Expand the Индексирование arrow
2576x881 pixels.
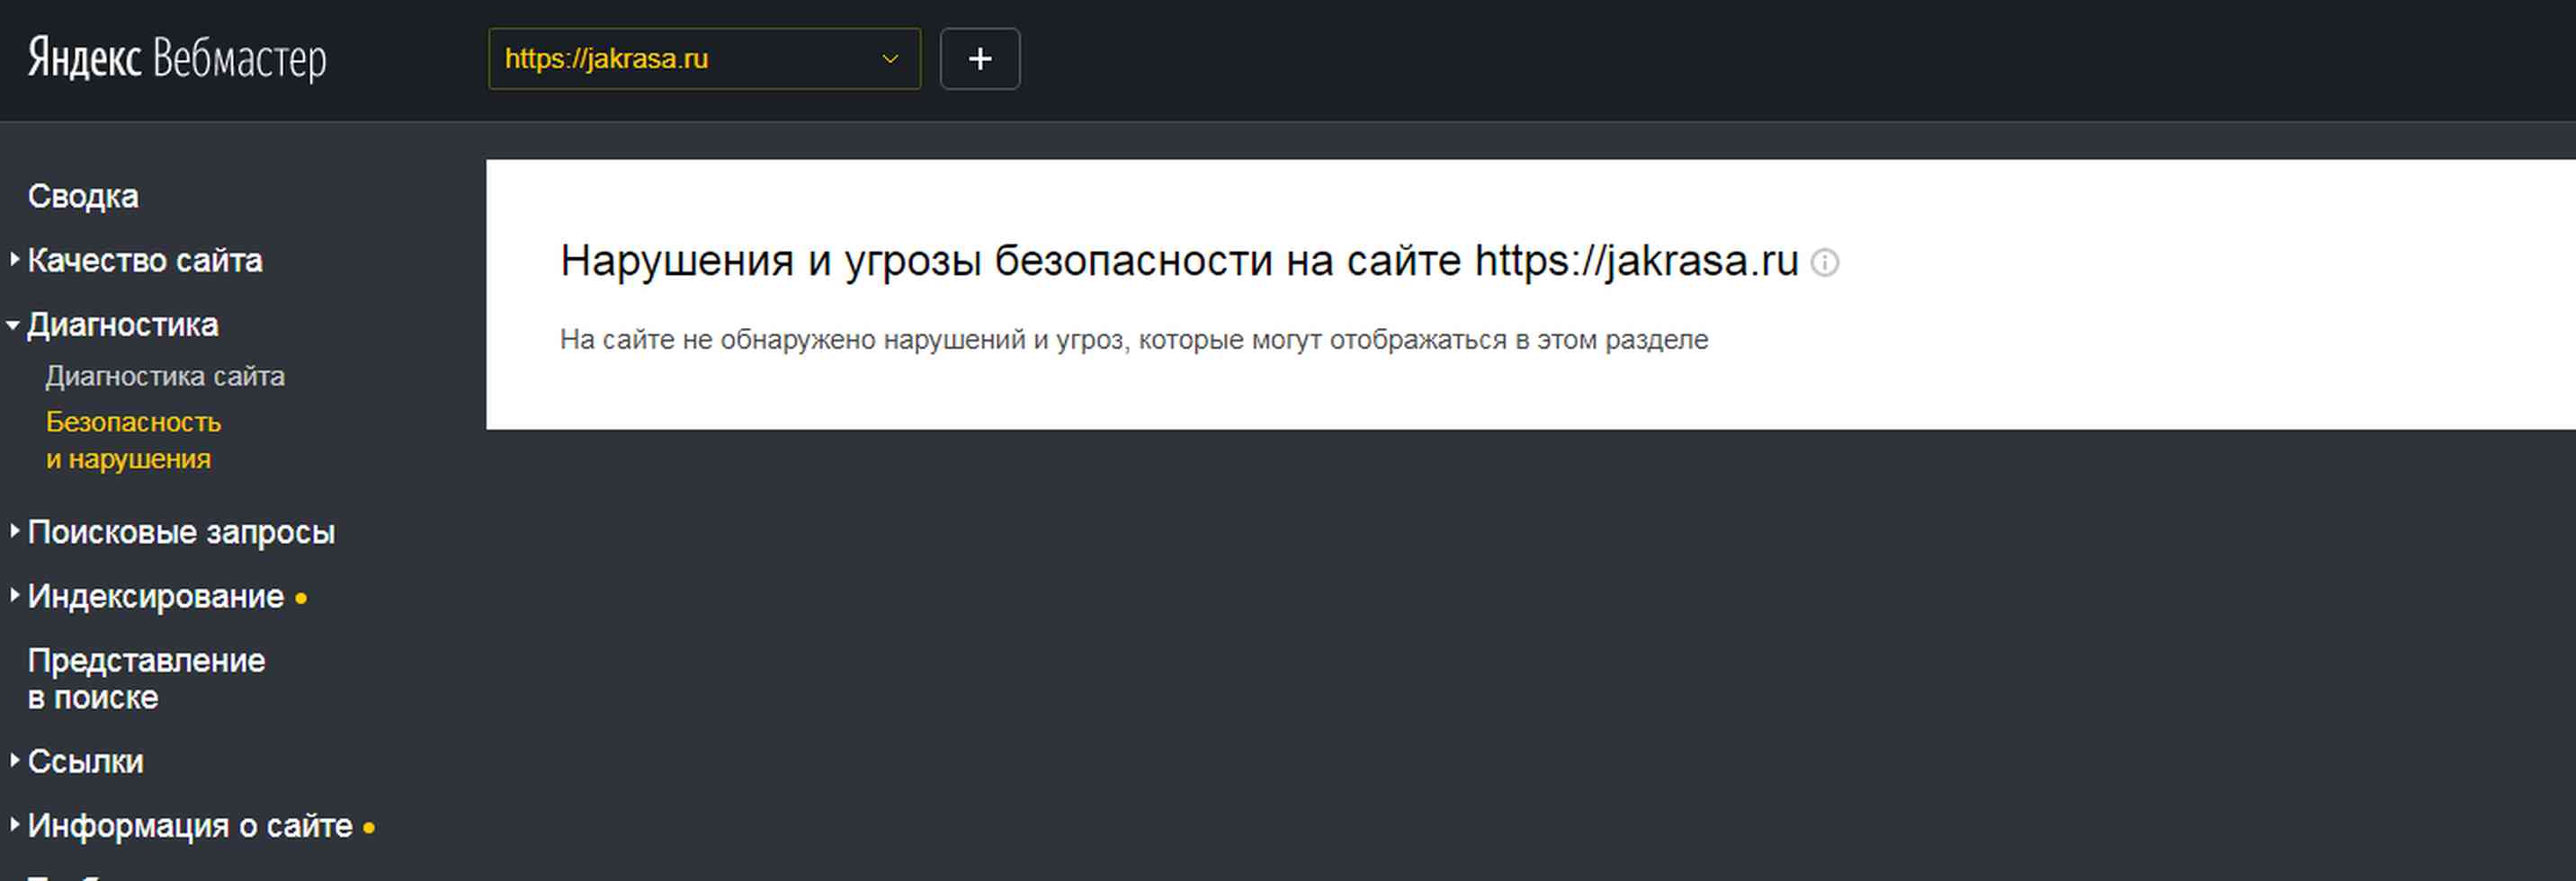(14, 595)
